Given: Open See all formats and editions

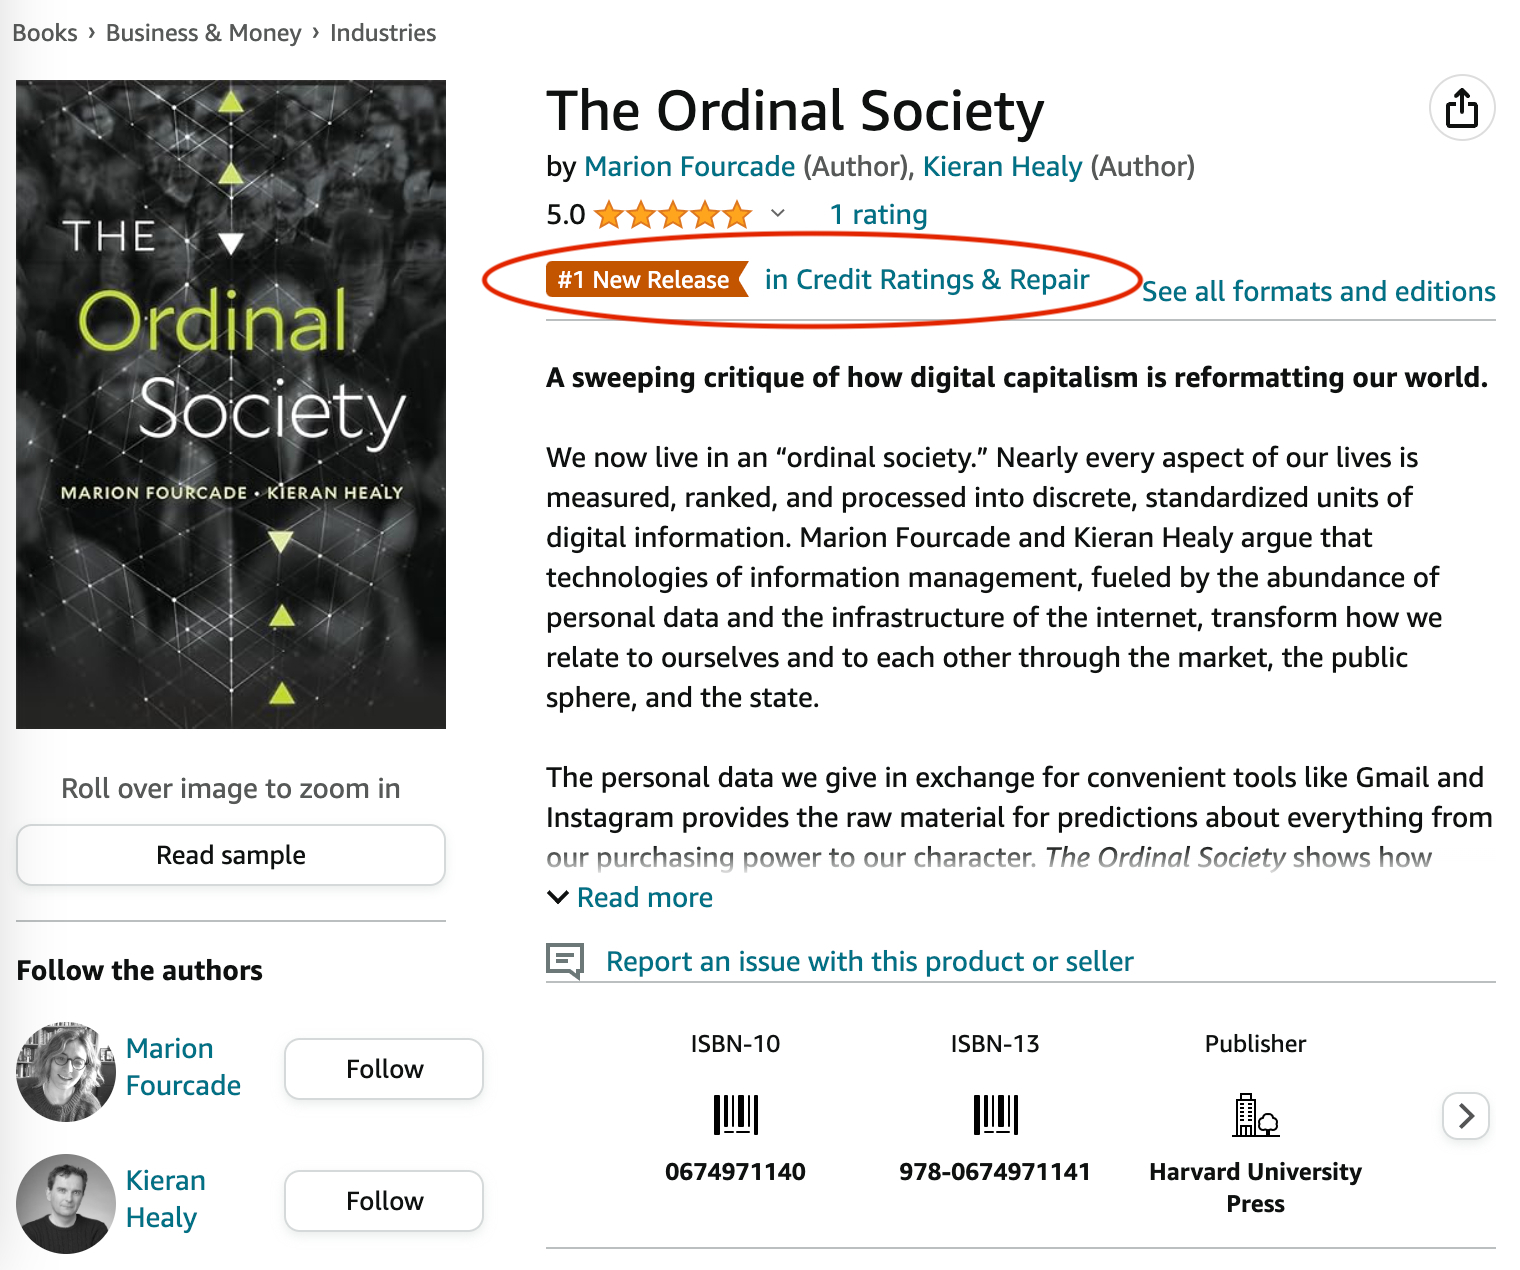Looking at the screenshot, I should 1318,291.
